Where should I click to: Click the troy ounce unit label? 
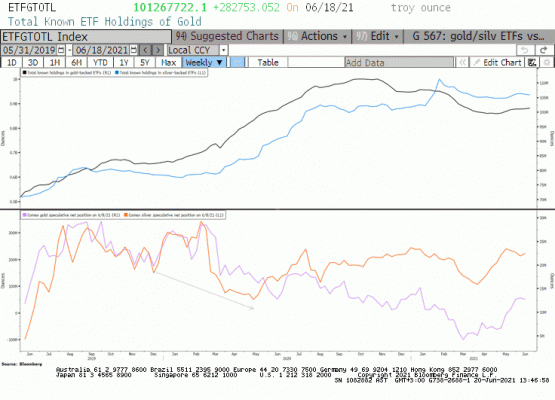click(420, 7)
